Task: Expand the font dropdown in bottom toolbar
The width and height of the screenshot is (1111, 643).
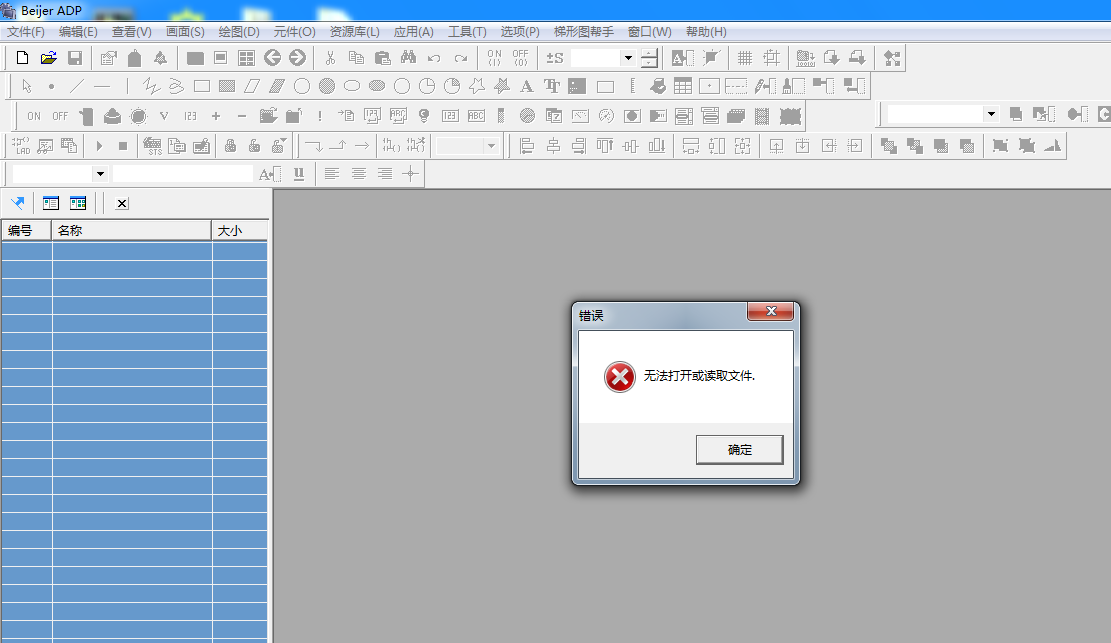Action: pos(99,174)
